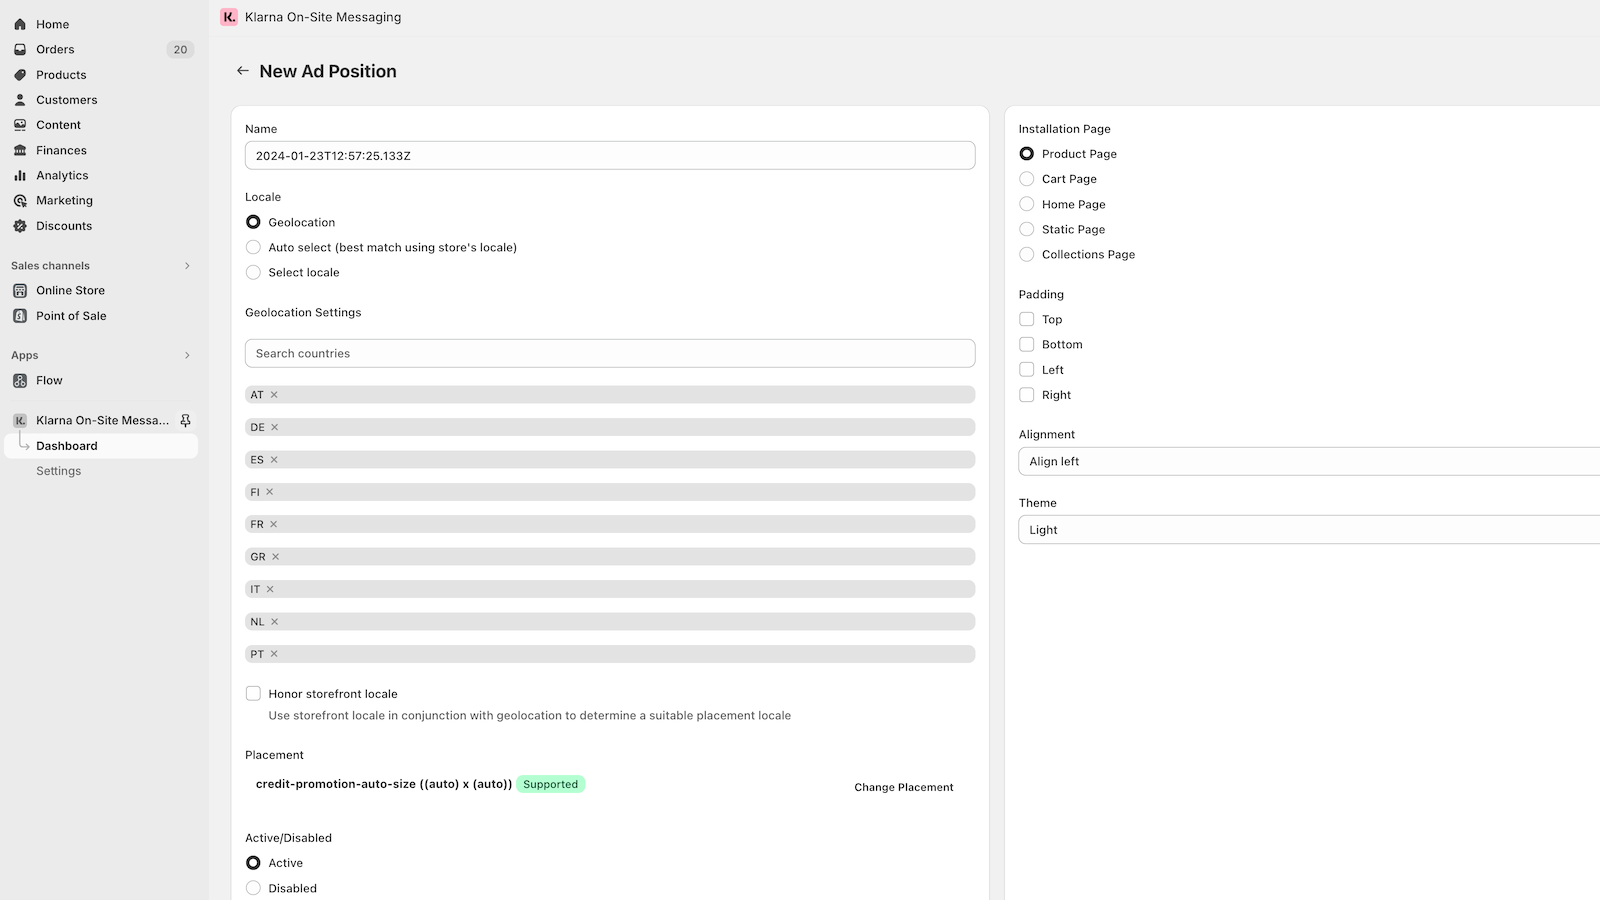Click the pin icon next to Klarna On-Site Messaging
This screenshot has width=1600, height=900.
tap(185, 420)
